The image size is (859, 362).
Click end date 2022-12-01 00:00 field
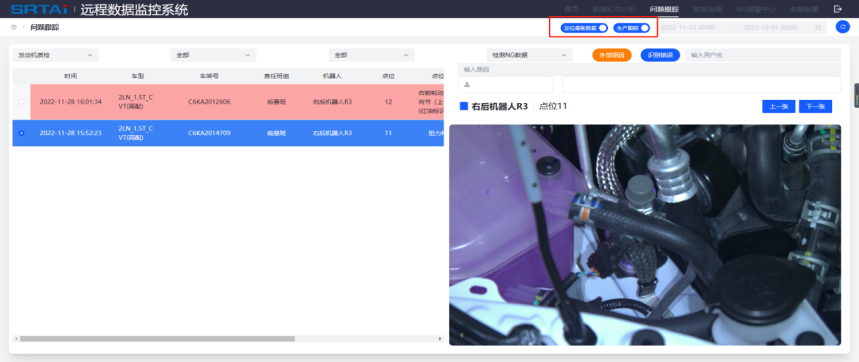(x=770, y=27)
